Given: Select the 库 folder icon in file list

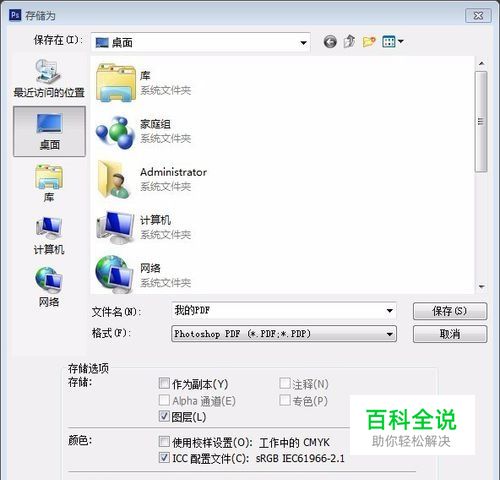Looking at the screenshot, I should [x=116, y=83].
